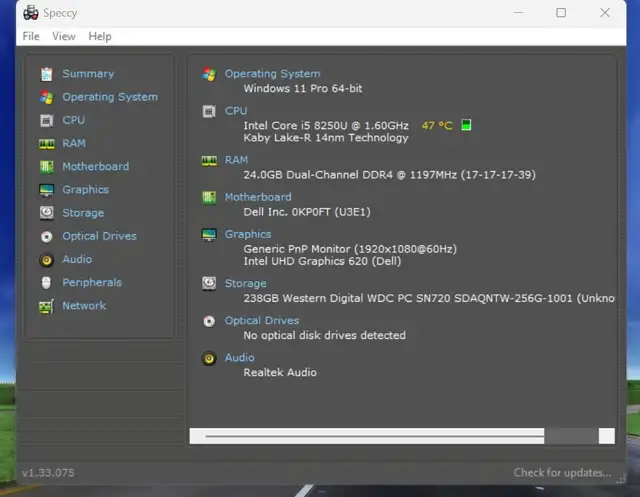Select Operating System in the sidebar
Image resolution: width=640 pixels, height=497 pixels.
(110, 97)
